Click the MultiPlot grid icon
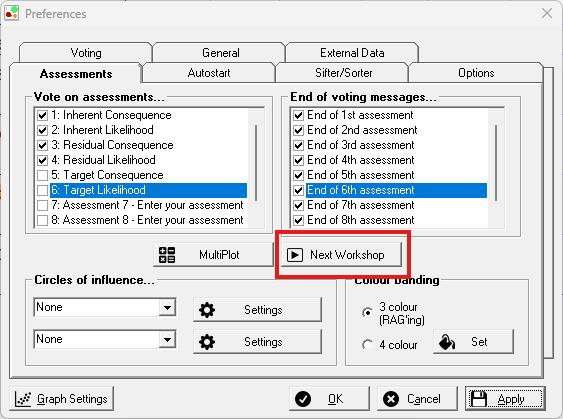Viewport: 563px width, 419px height. click(x=167, y=255)
